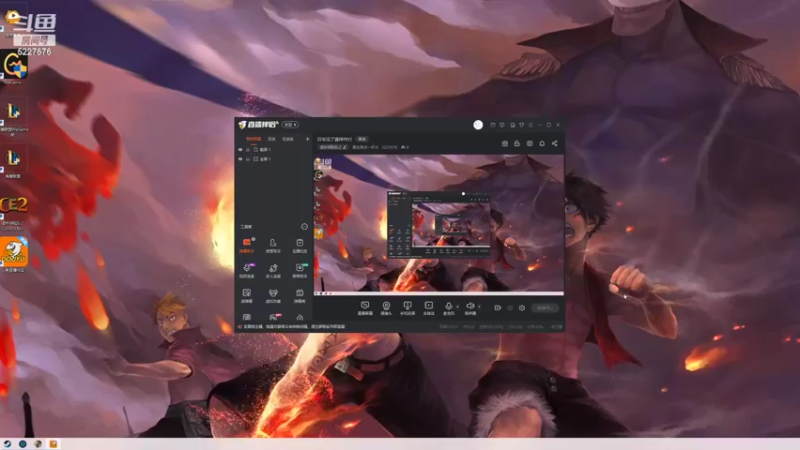
Task: Click the room number 5227676 in app header
Action: coord(389,147)
